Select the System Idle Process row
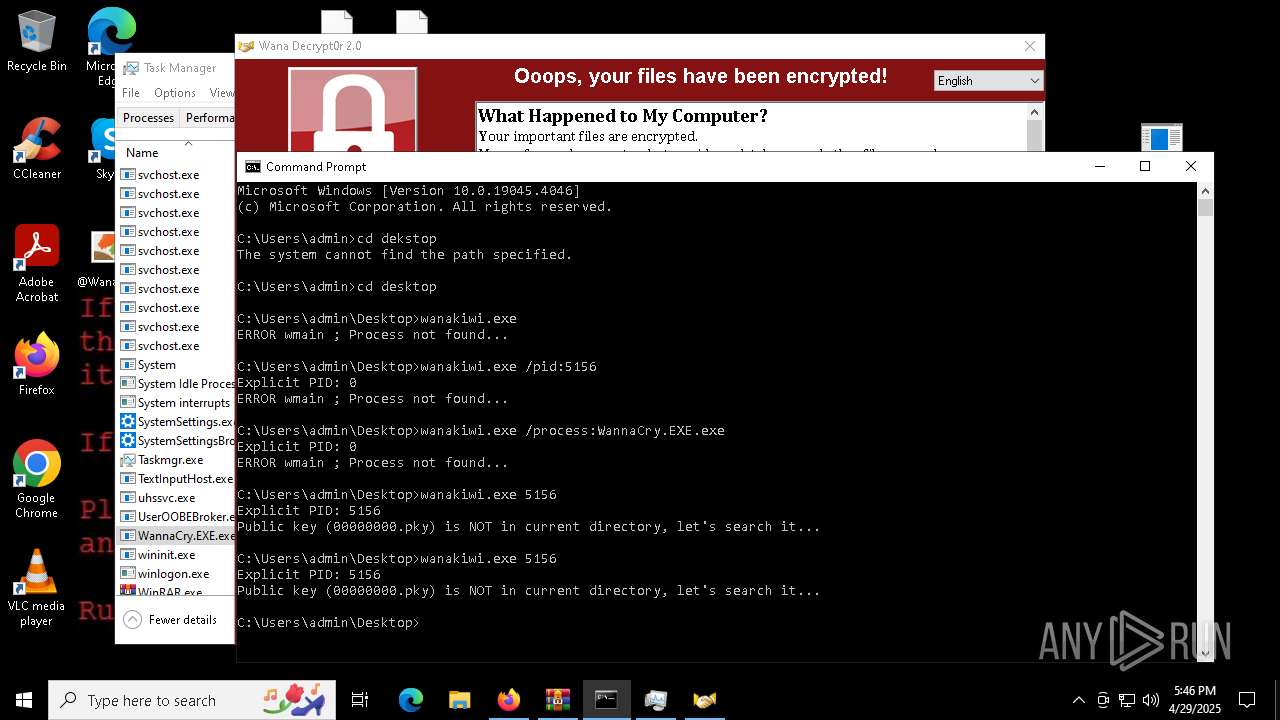Image resolution: width=1280 pixels, height=720 pixels. click(177, 384)
